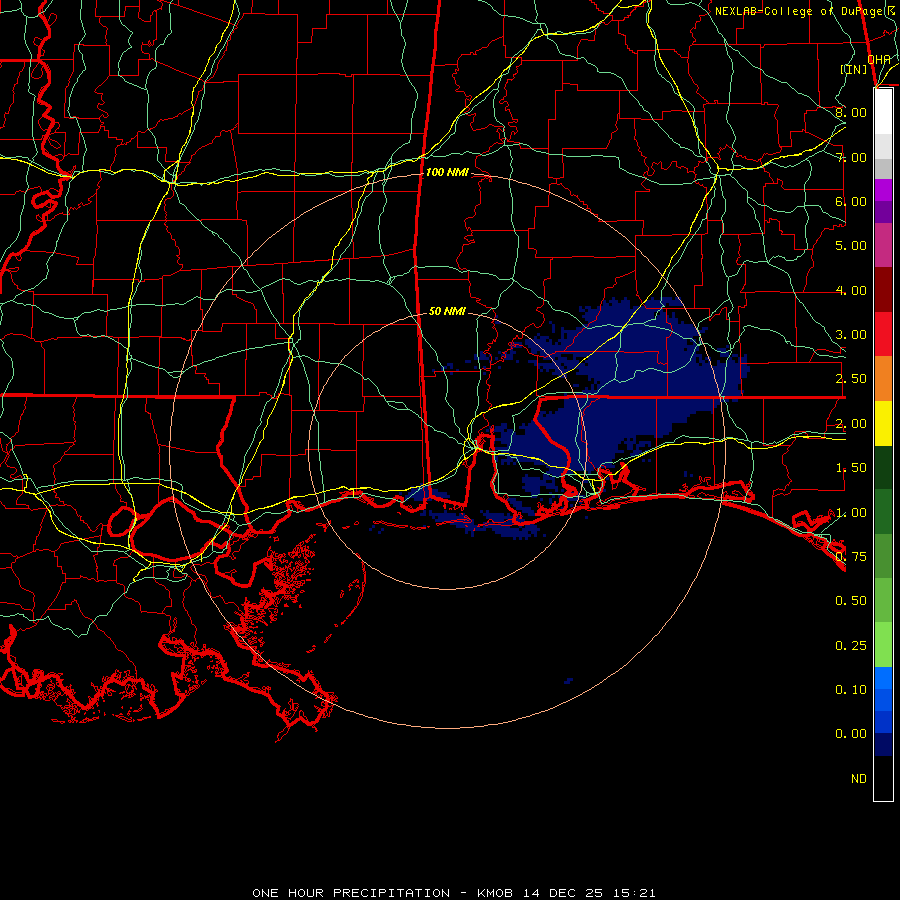Click the 2.00 legend value
The image size is (900, 900).
tap(851, 424)
